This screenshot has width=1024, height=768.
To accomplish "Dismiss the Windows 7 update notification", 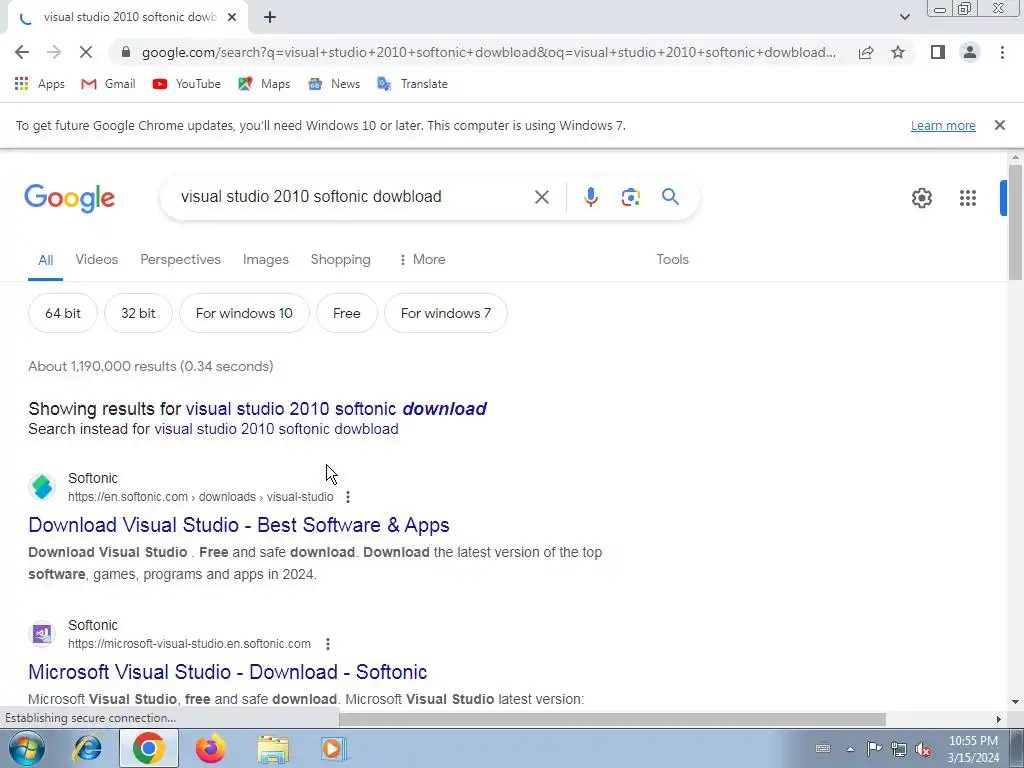I will tap(999, 125).
